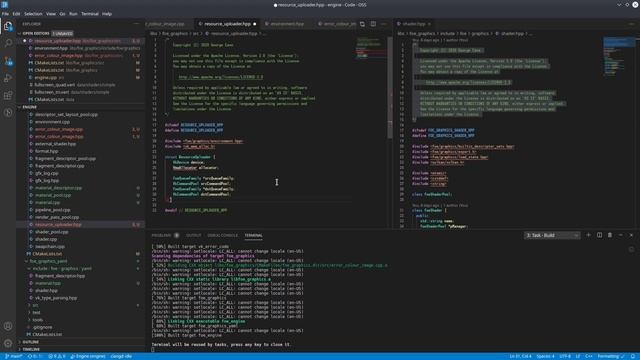Image resolution: width=640 pixels, height=360 pixels.
Task: Open the terminal selector Task - Build dropdown
Action: click(552, 235)
